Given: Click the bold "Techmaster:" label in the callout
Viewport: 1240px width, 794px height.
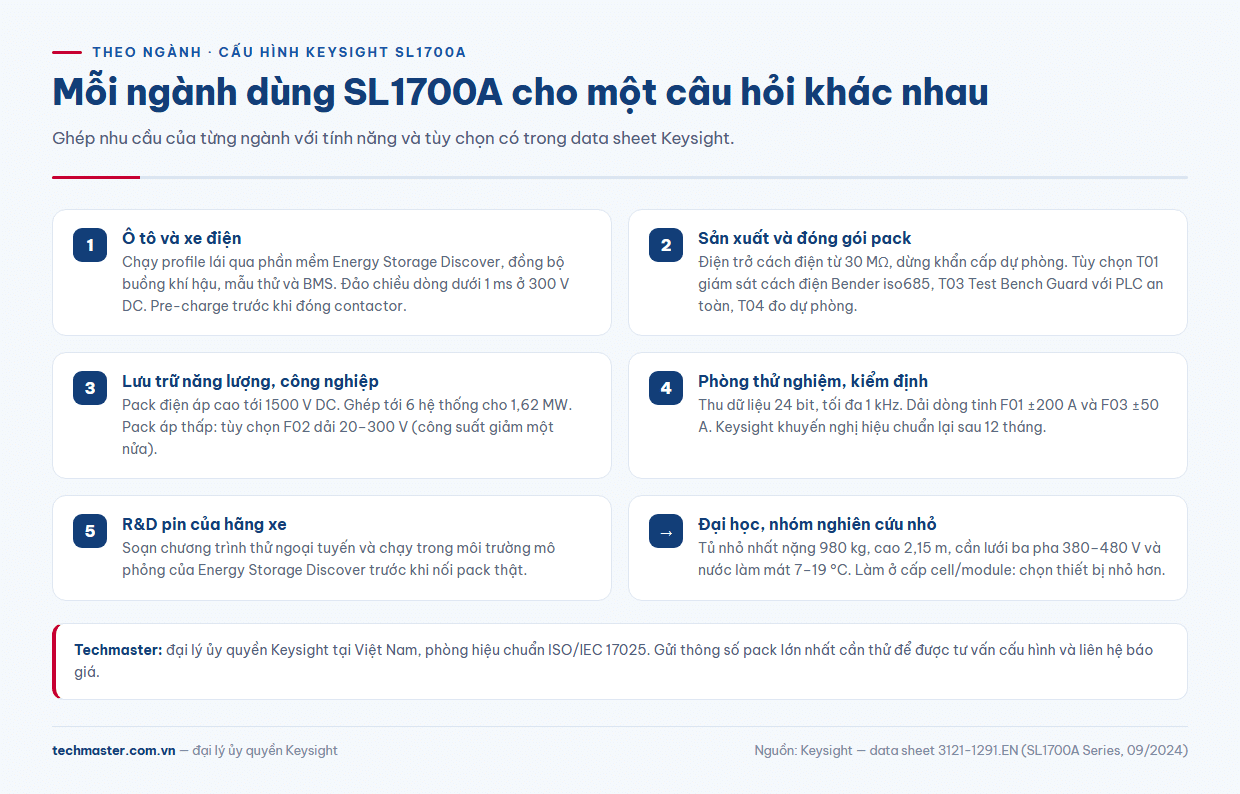Looking at the screenshot, I should tap(118, 650).
